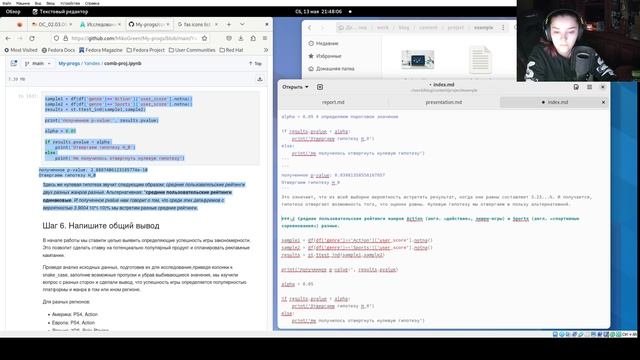Create new document in the text editor
Viewport: 640px width, 360px height.
(320, 87)
